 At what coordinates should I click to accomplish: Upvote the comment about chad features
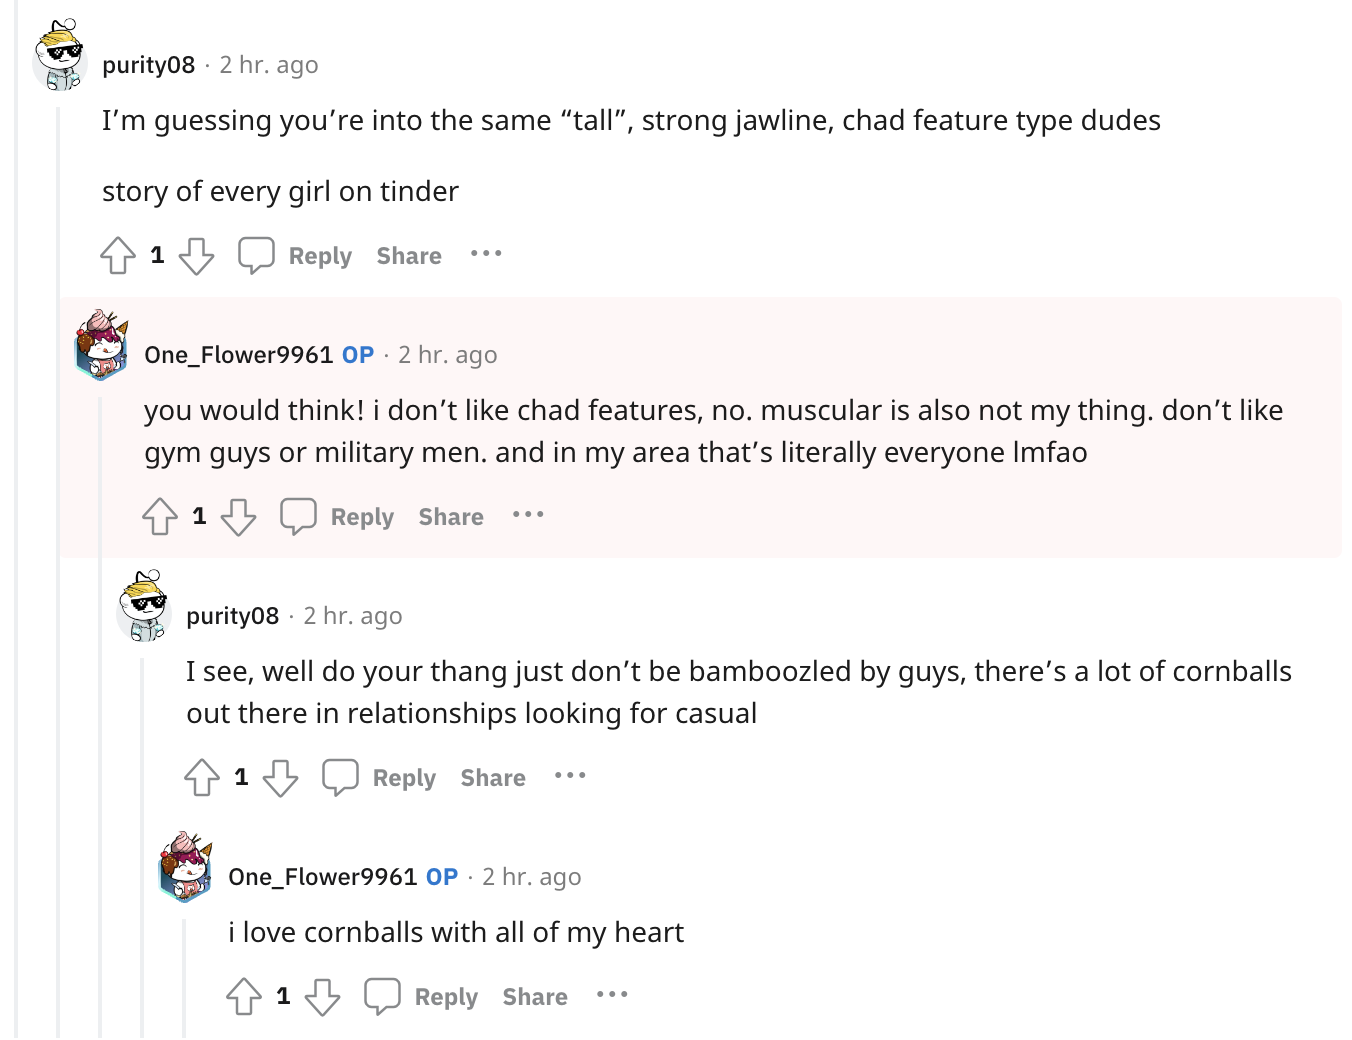point(160,517)
